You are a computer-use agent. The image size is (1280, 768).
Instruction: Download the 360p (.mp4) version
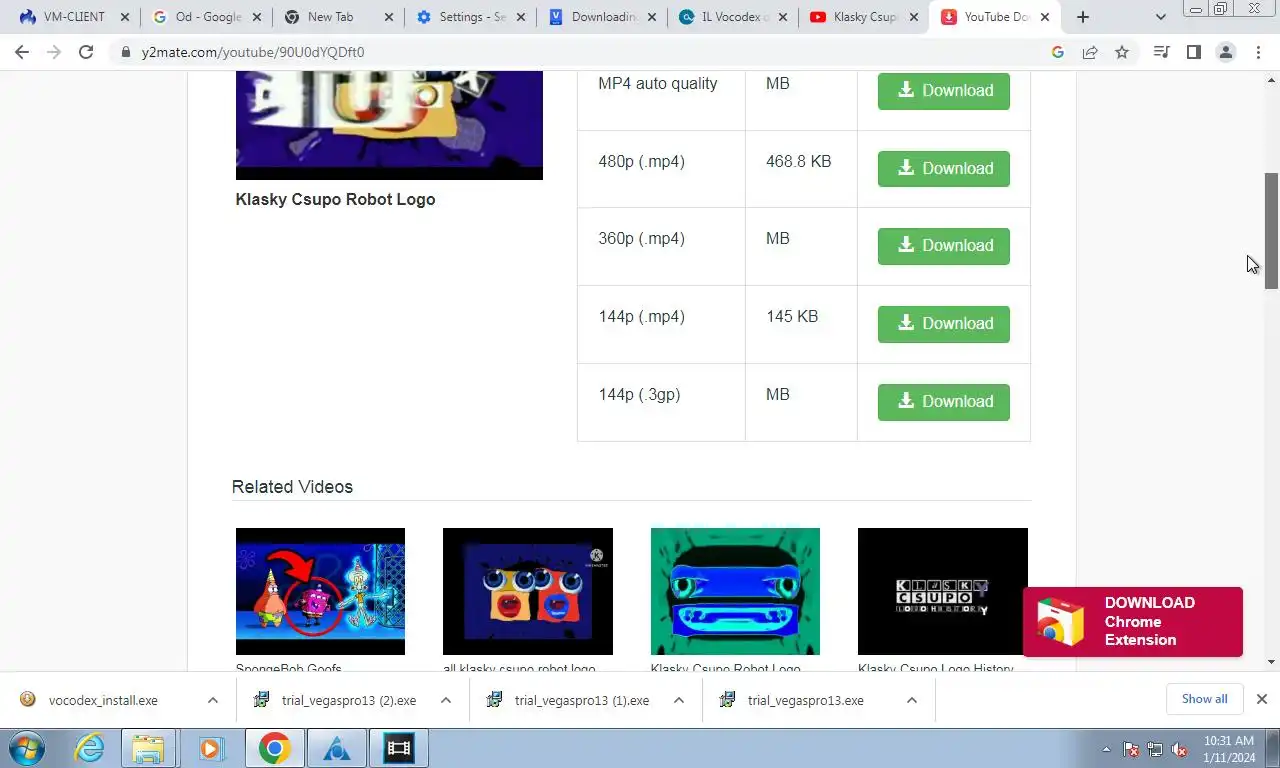[x=944, y=246]
